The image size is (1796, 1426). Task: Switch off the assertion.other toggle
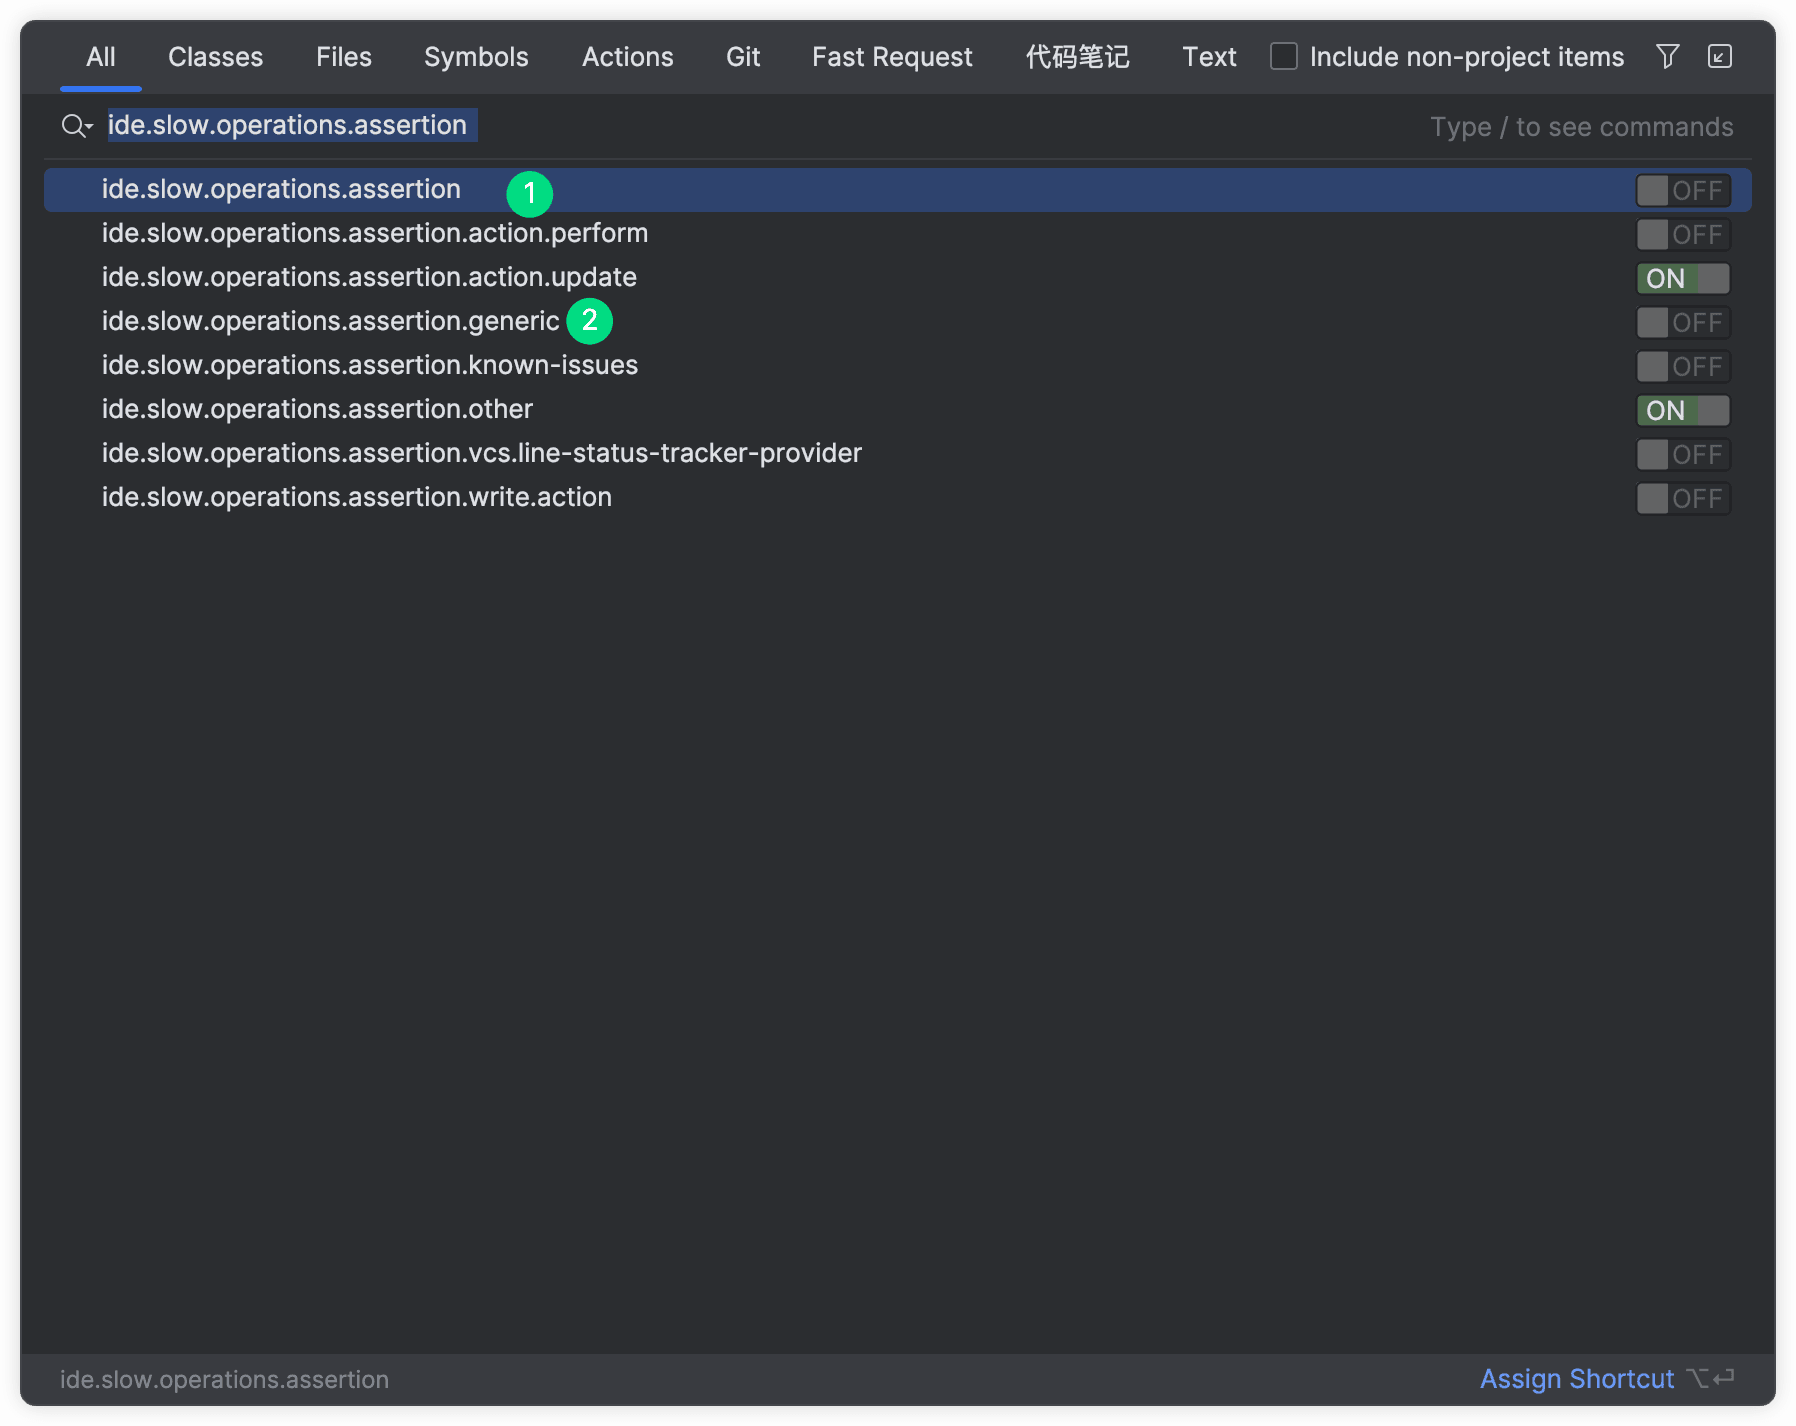coord(1682,410)
